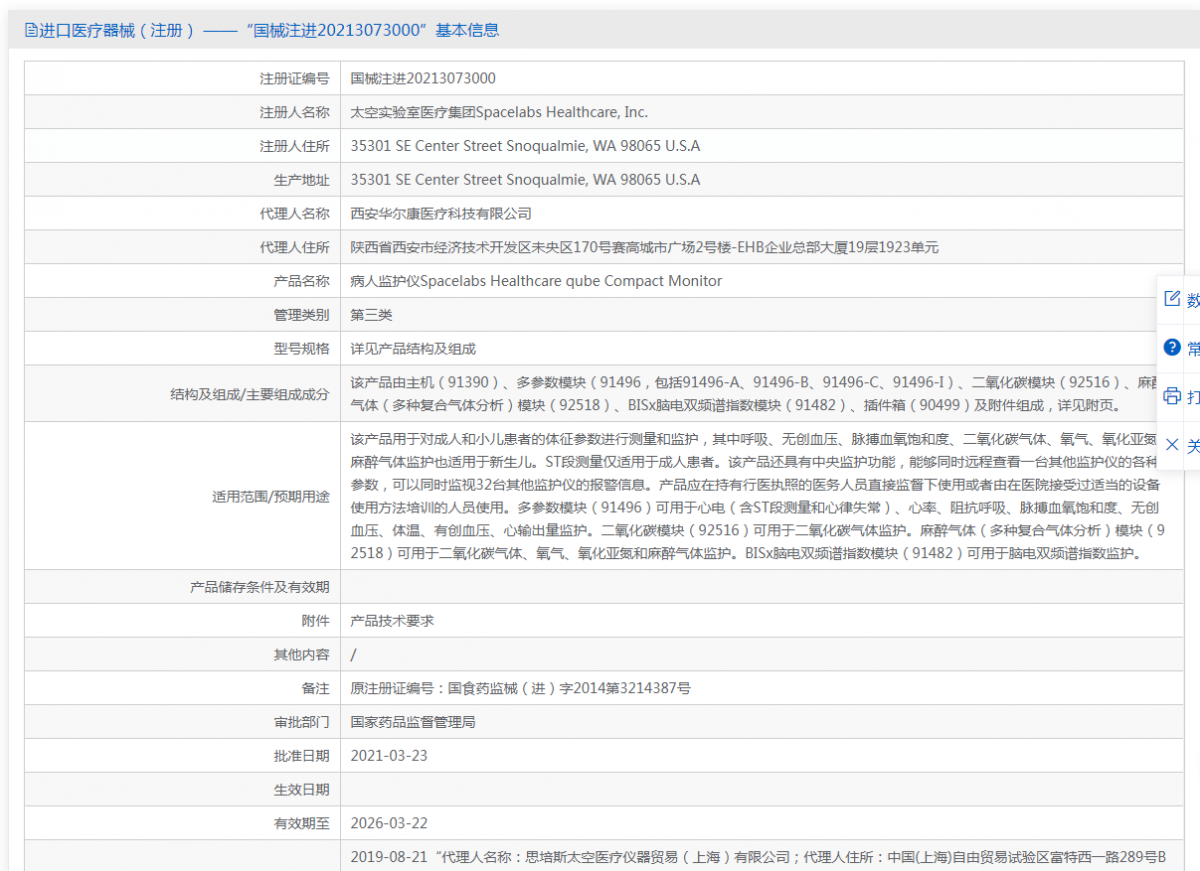Viewport: 1200px width, 871px height.
Task: Click the 注册证编号 row label
Action: pos(294,79)
